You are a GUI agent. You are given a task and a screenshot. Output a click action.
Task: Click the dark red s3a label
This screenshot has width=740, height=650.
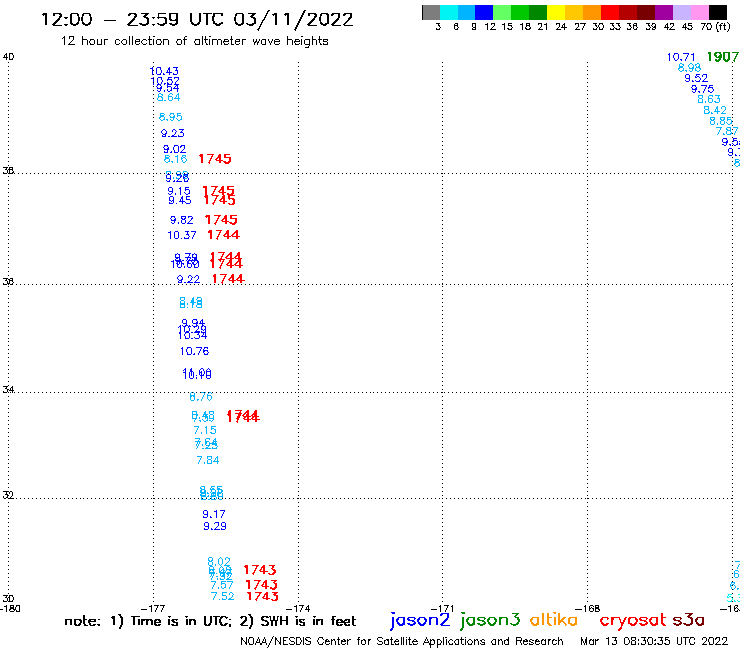coord(688,620)
